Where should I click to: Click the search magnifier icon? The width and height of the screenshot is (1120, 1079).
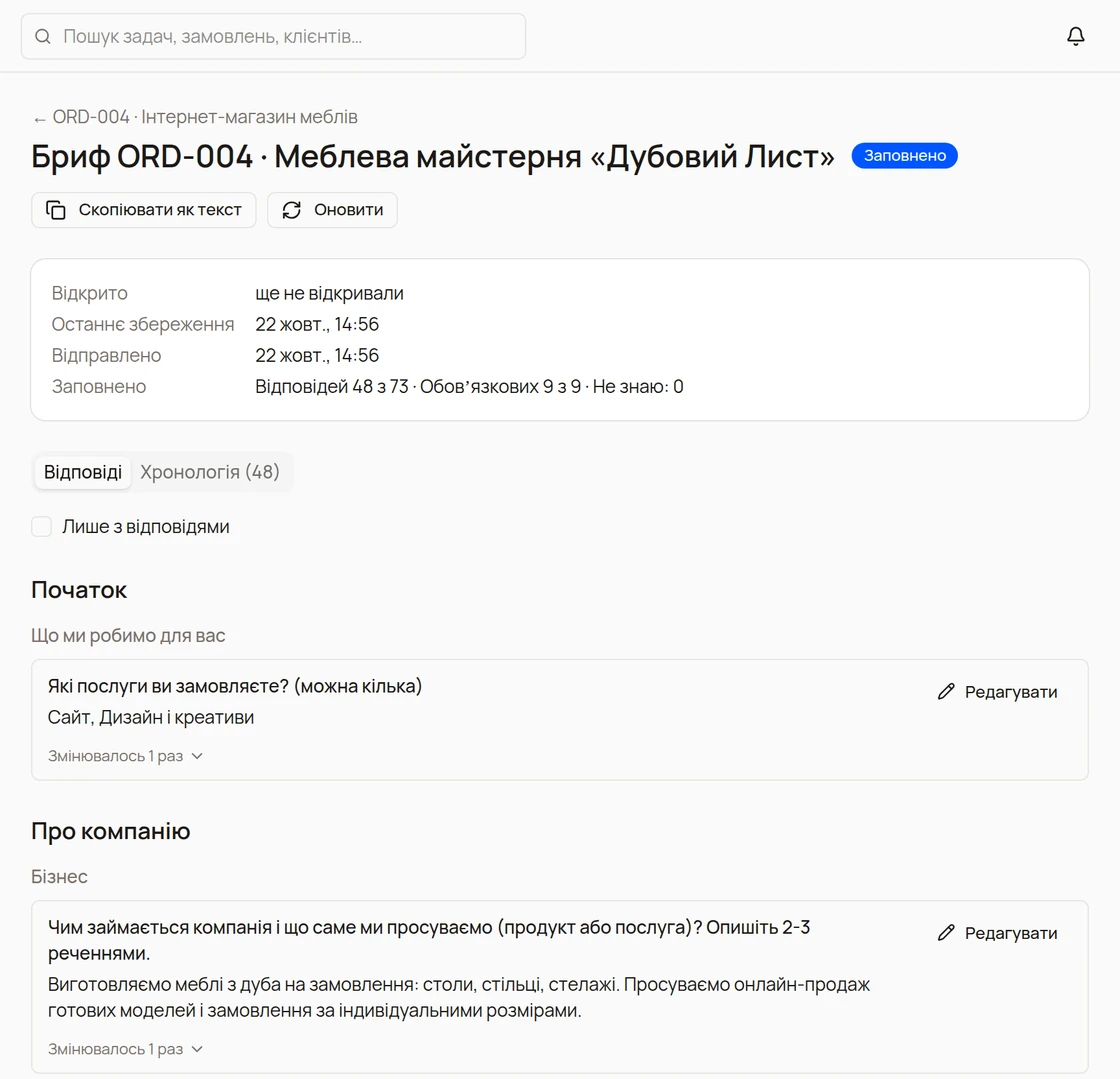43,36
